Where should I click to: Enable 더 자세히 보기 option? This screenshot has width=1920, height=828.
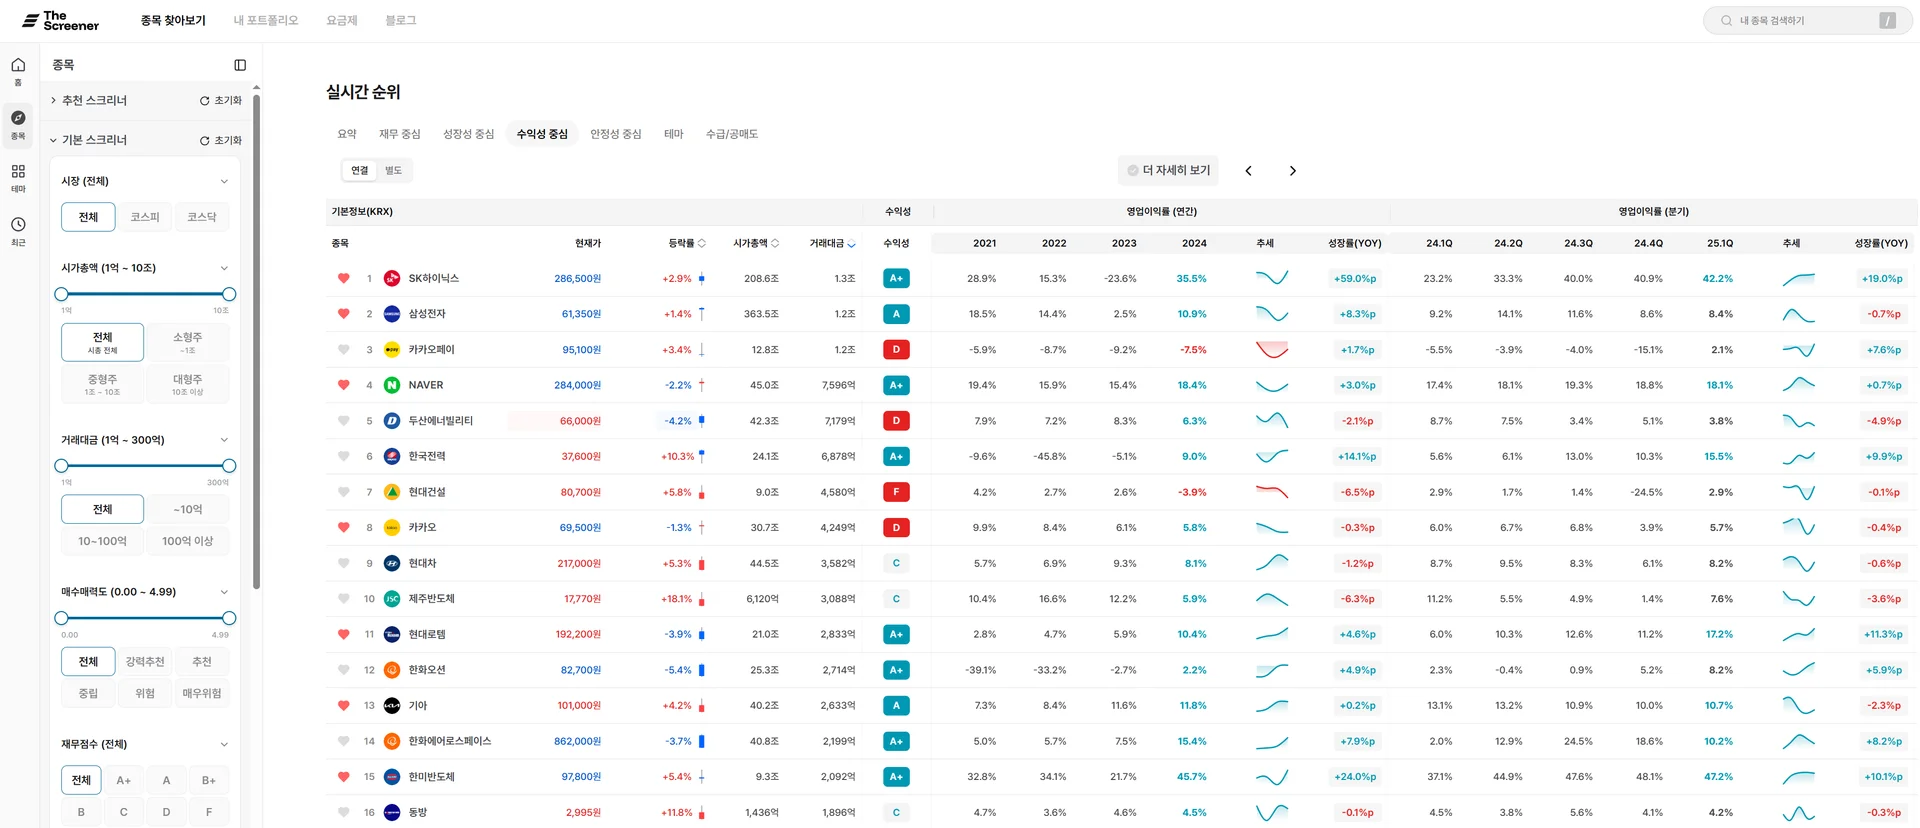1168,171
